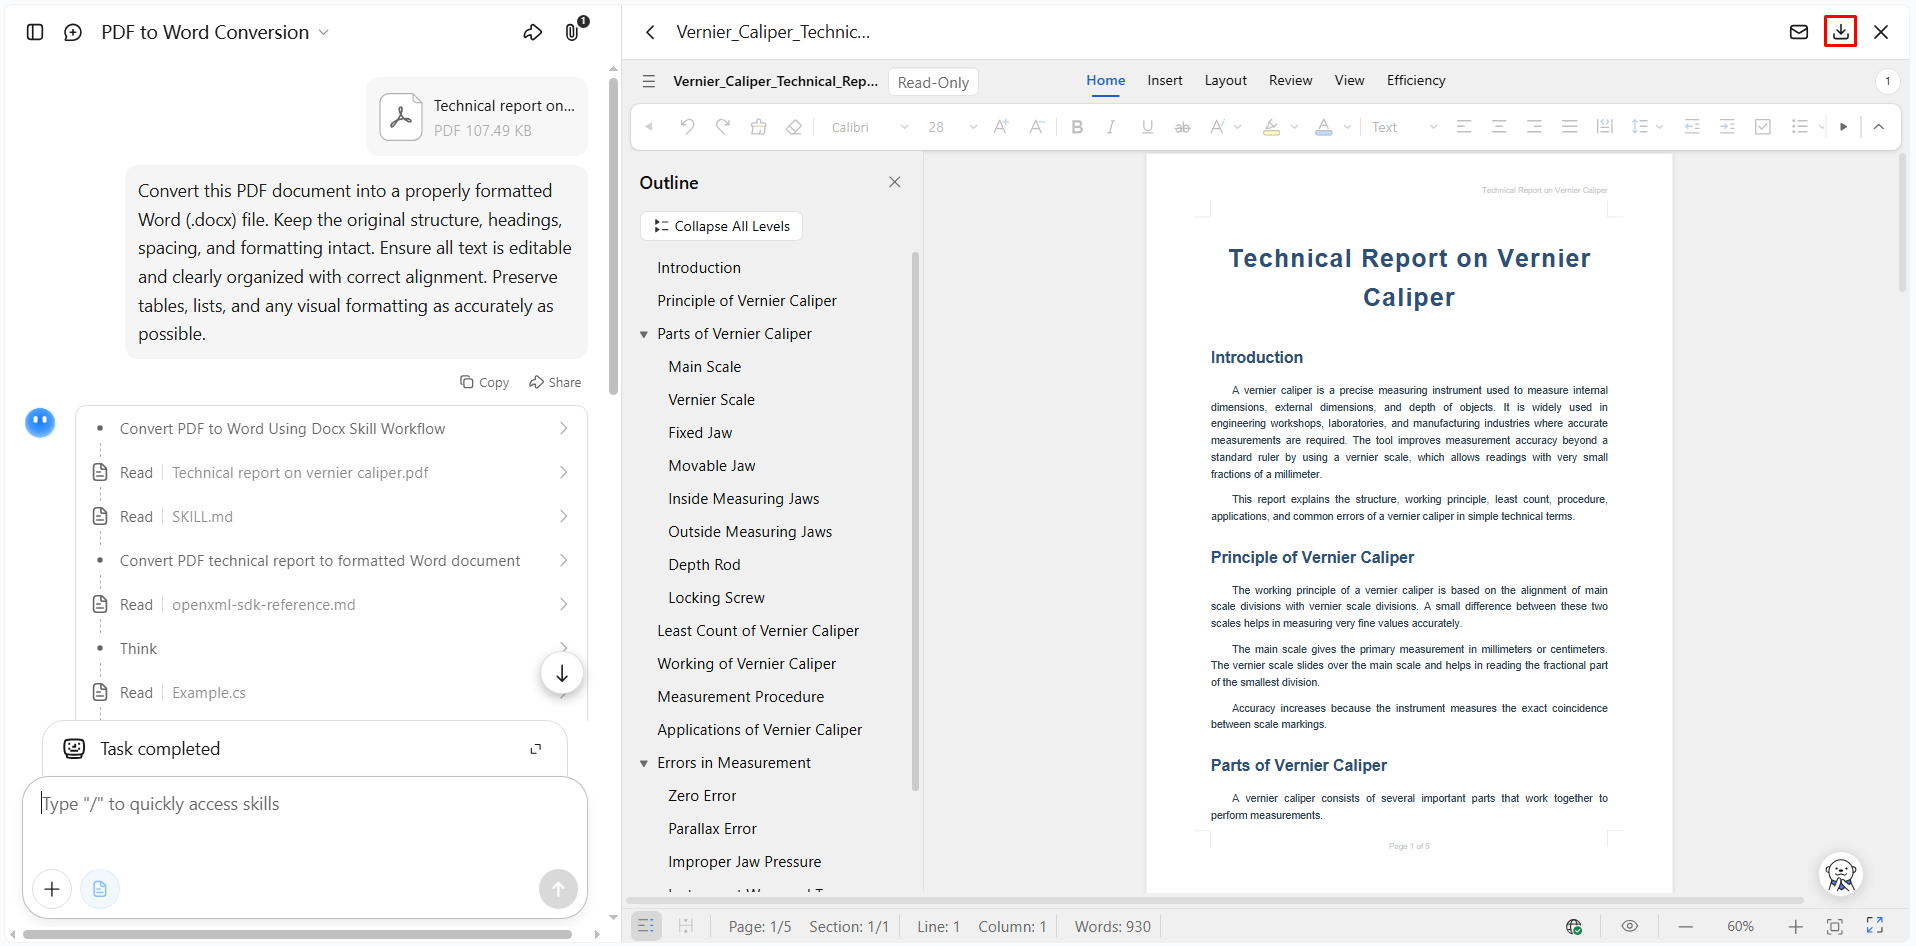1916x946 pixels.
Task: Toggle underline formatting
Action: [x=1147, y=127]
